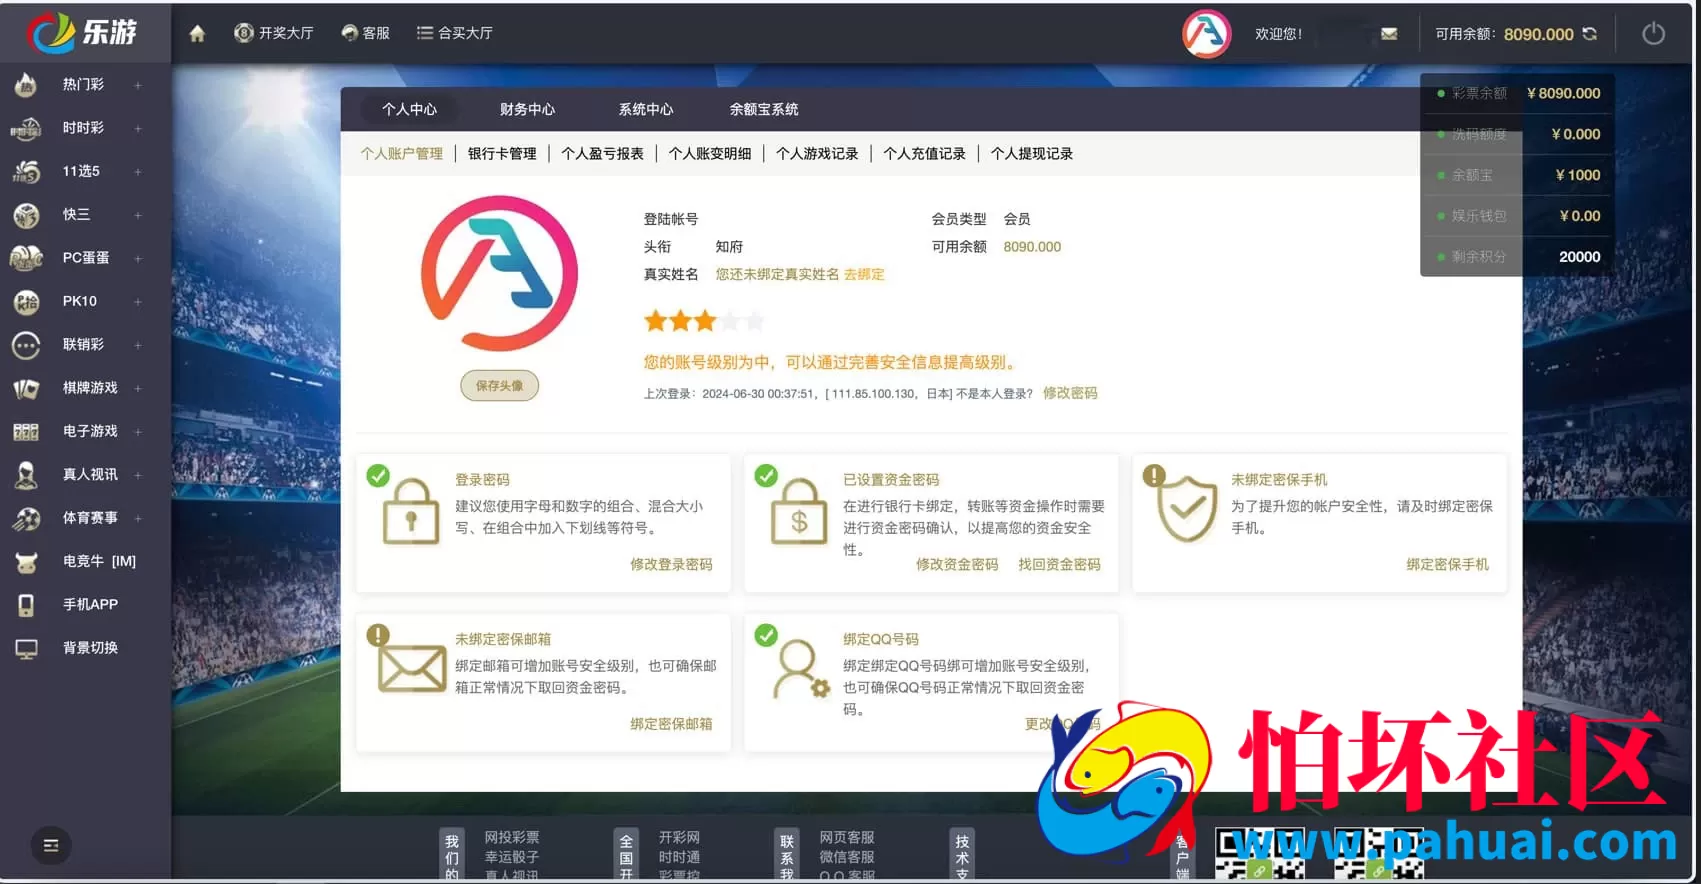Click 绑定密保手机 link

click(x=1447, y=564)
